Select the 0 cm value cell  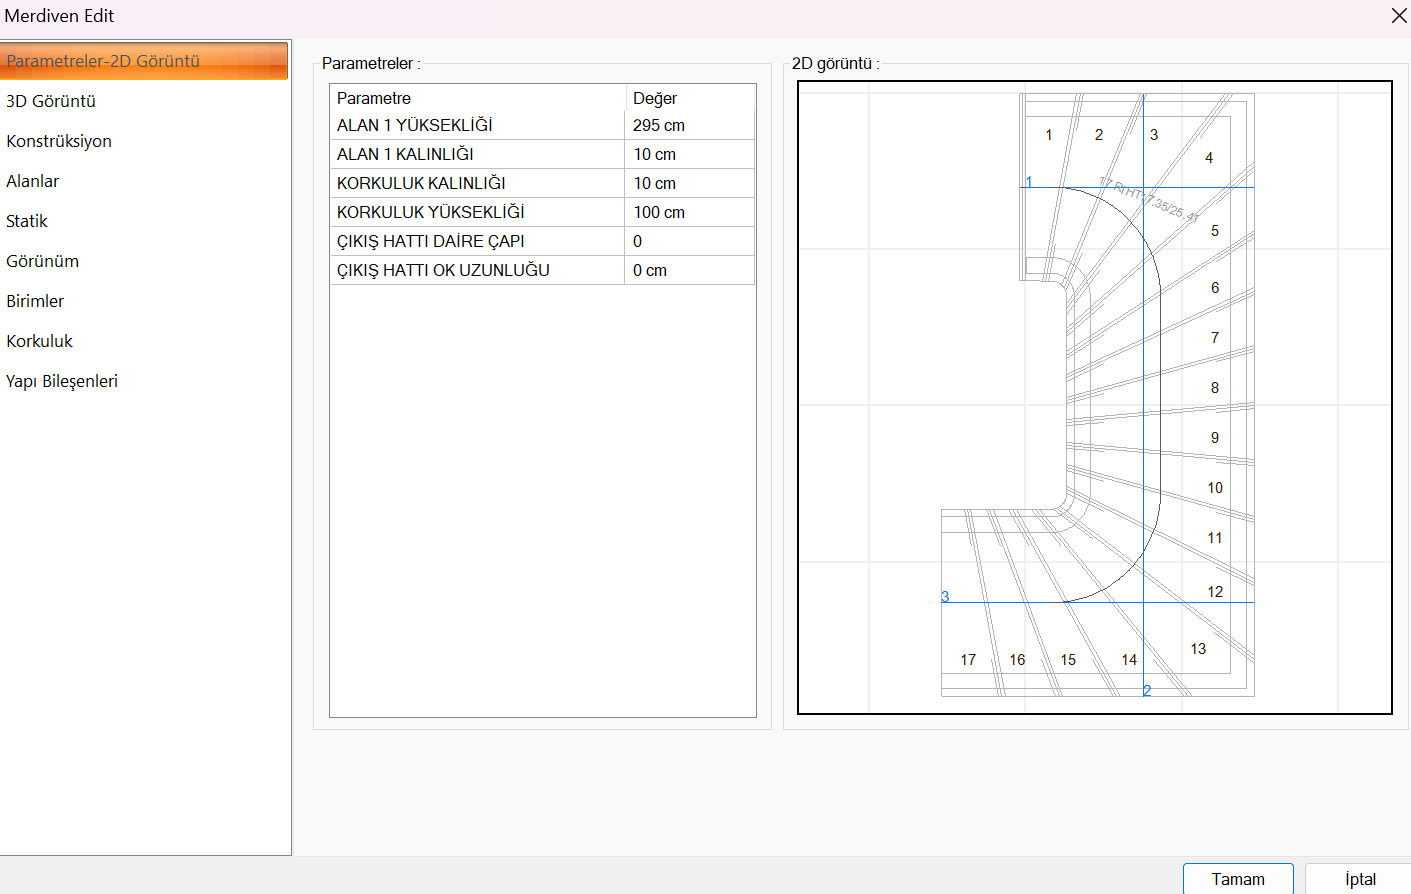(x=690, y=270)
